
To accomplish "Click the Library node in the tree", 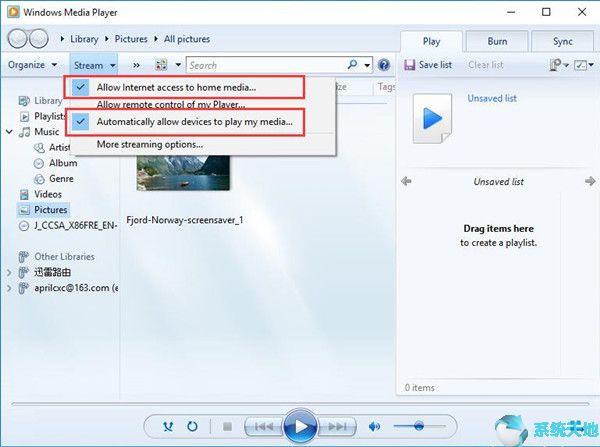I will tap(48, 101).
